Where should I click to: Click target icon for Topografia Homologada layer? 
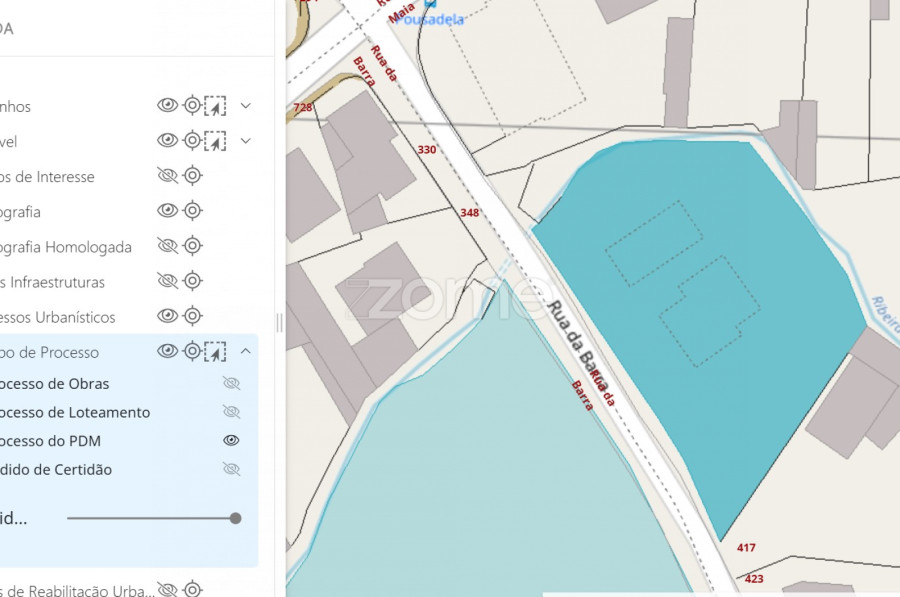(193, 246)
